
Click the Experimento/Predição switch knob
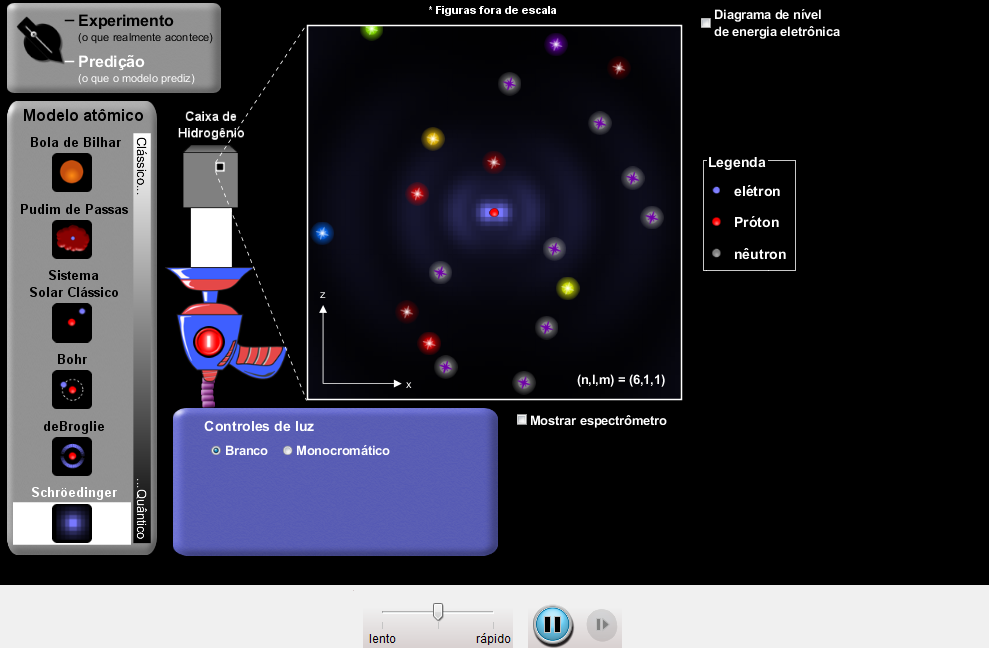[x=40, y=41]
